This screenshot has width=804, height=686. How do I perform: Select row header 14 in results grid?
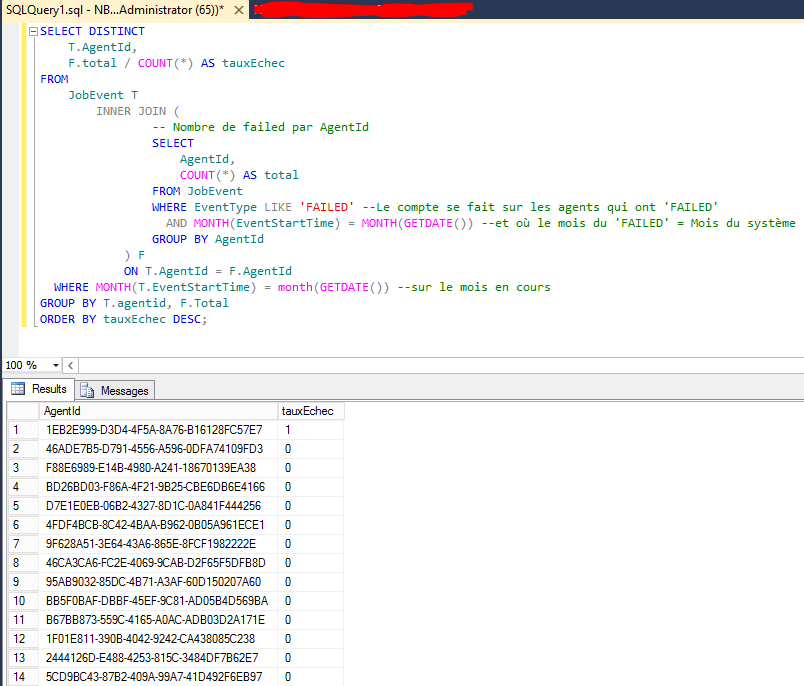click(22, 677)
